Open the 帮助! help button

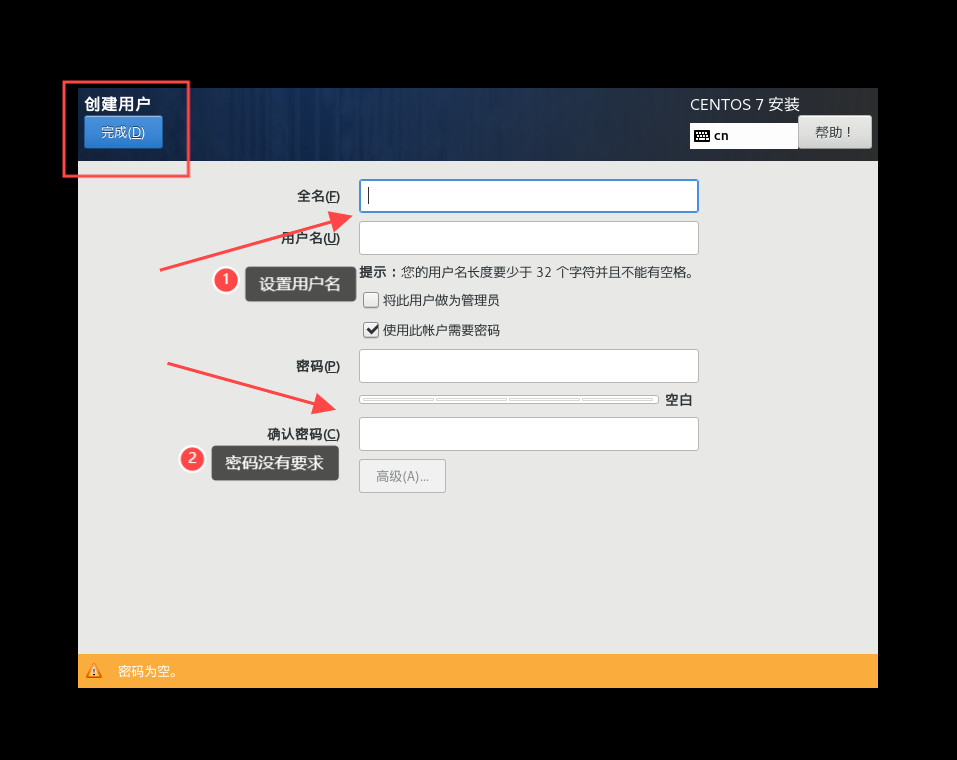834,132
